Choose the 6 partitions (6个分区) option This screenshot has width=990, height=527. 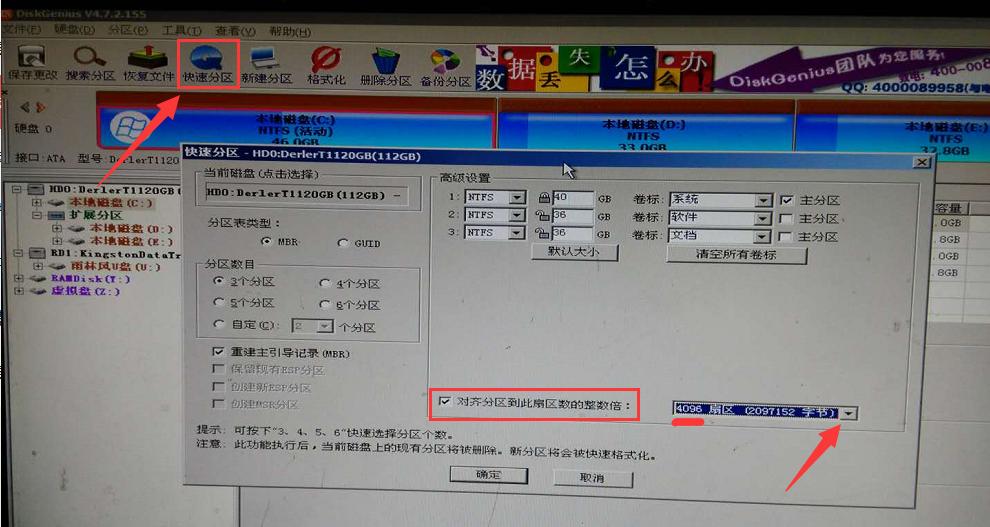click(325, 305)
